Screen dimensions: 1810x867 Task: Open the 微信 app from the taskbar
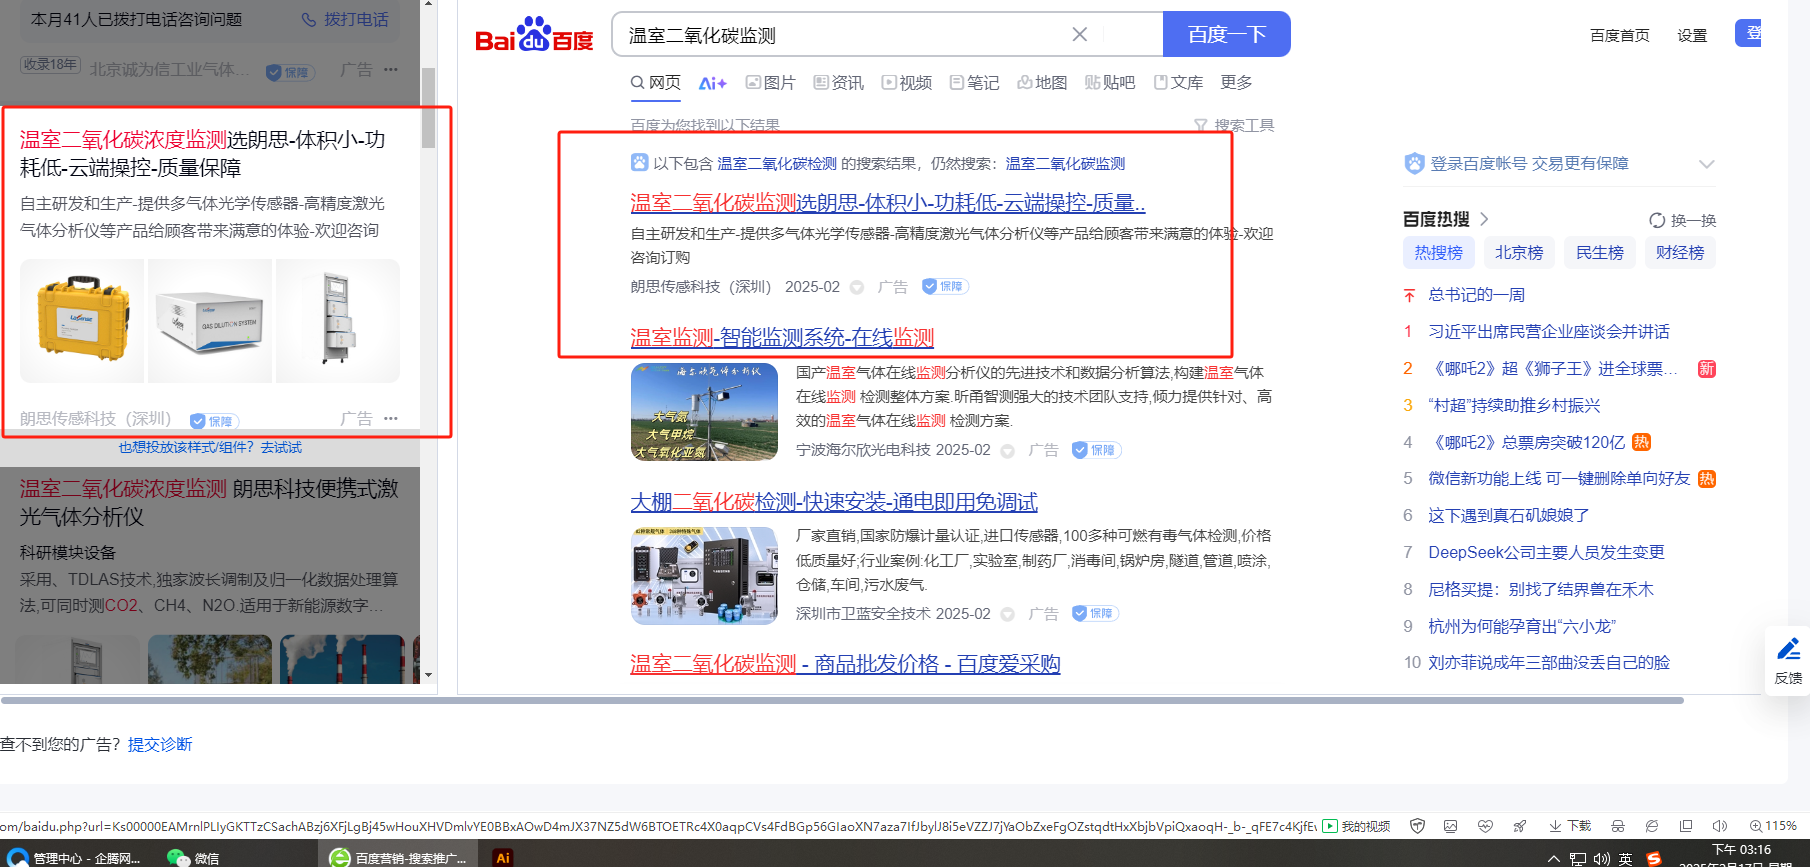click(194, 857)
